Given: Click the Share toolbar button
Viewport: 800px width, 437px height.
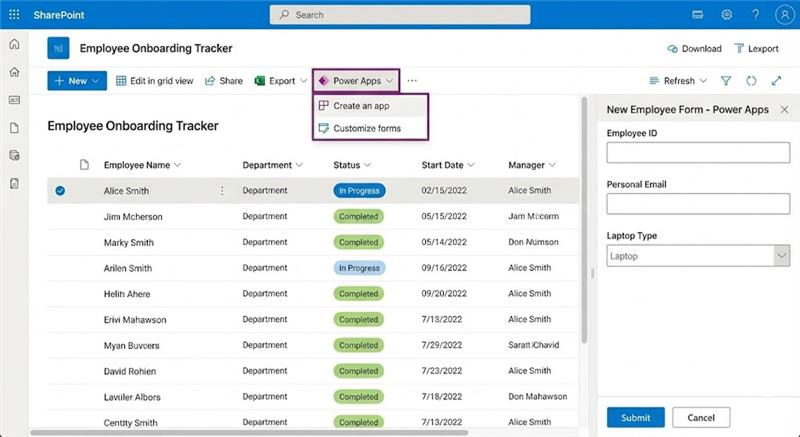Looking at the screenshot, I should coord(223,81).
